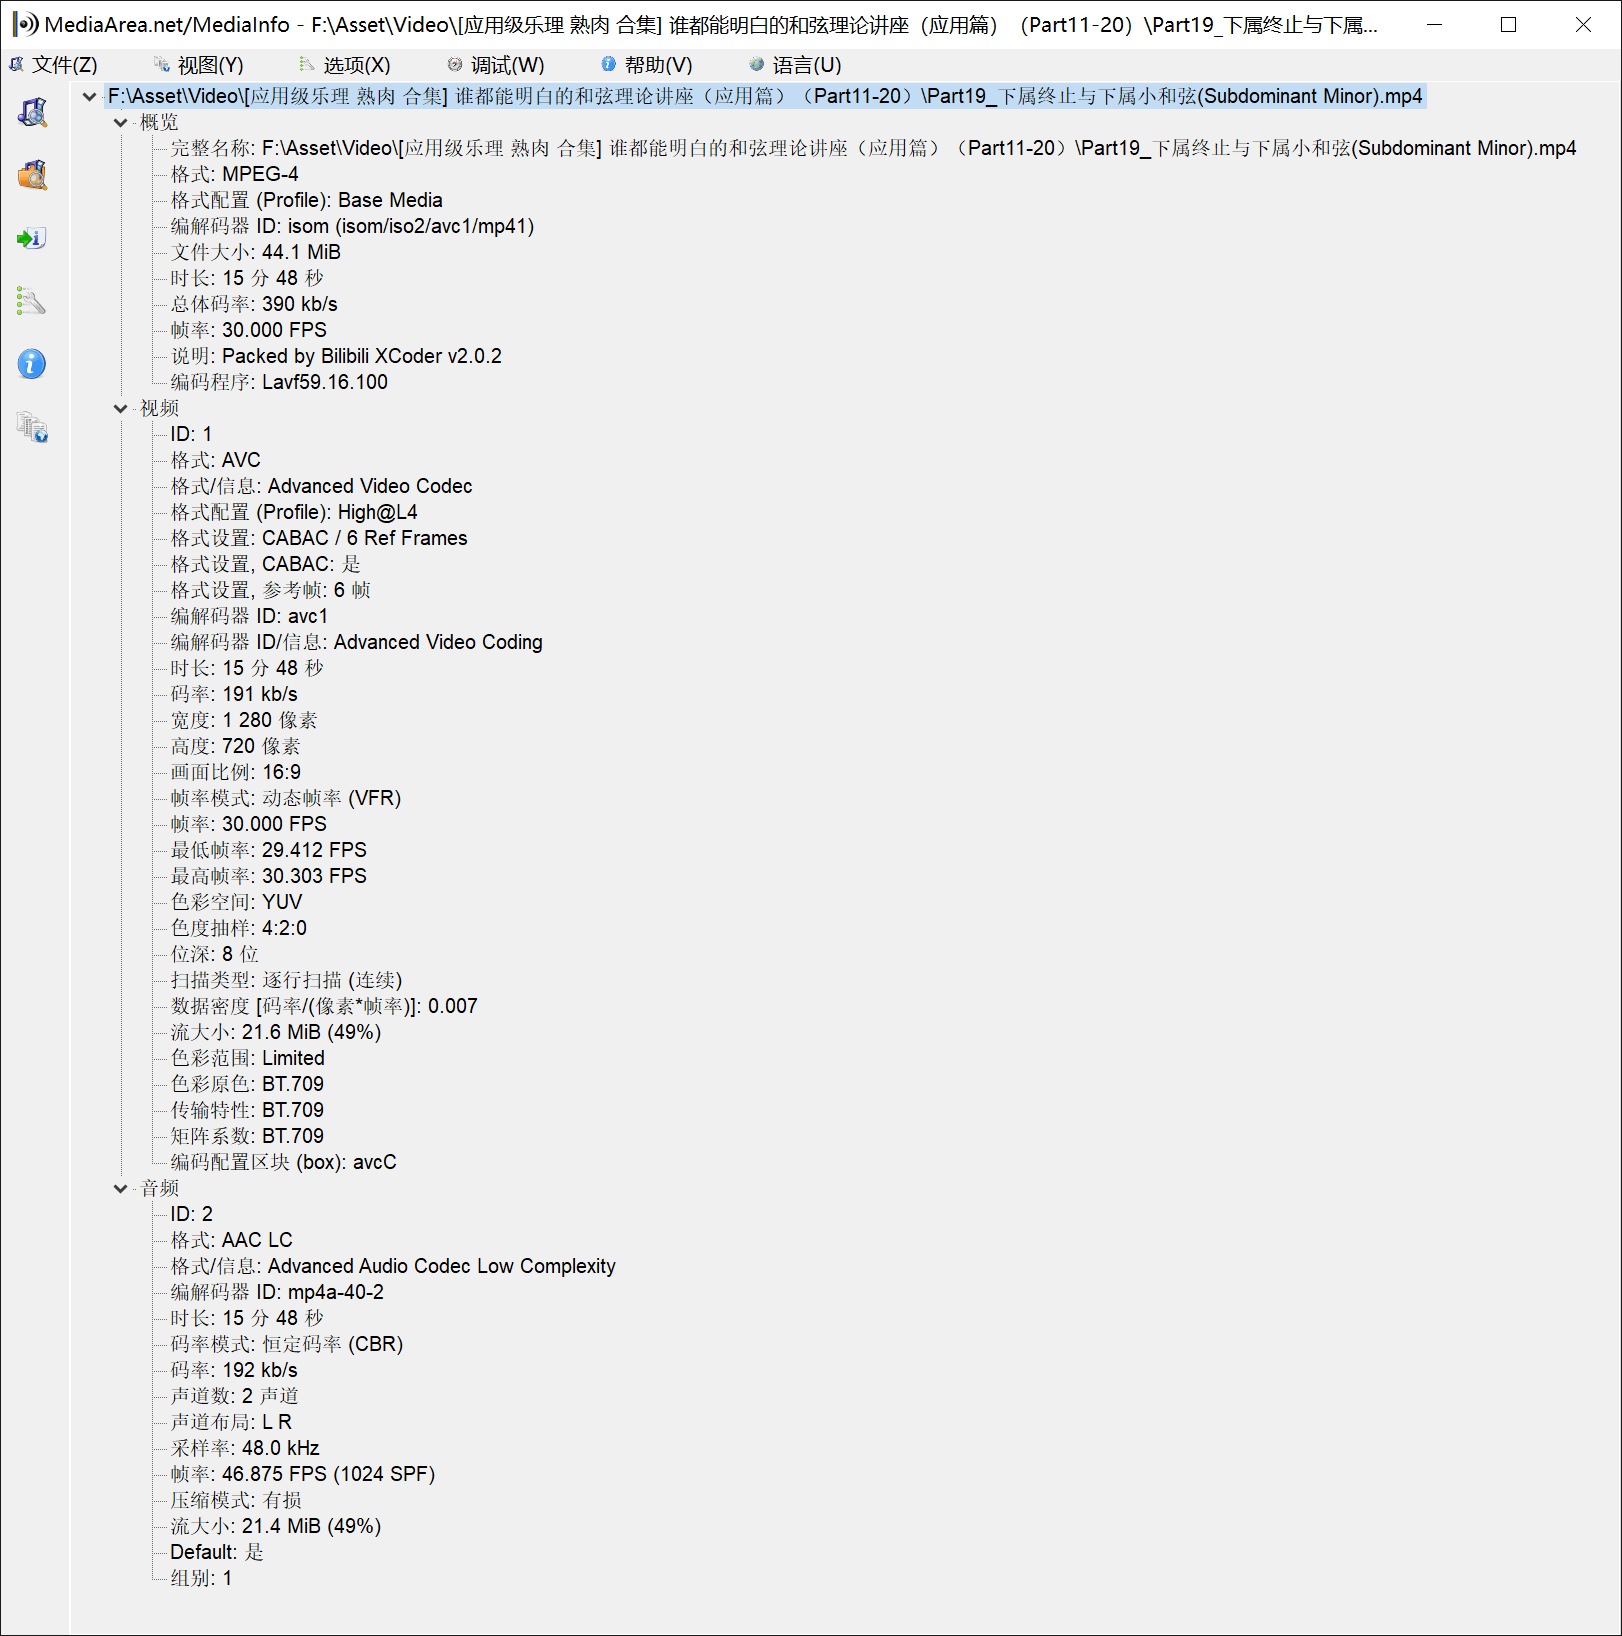Screen dimensions: 1622x1636
Task: Open the 文件(Z) menu
Action: pyautogui.click(x=54, y=65)
